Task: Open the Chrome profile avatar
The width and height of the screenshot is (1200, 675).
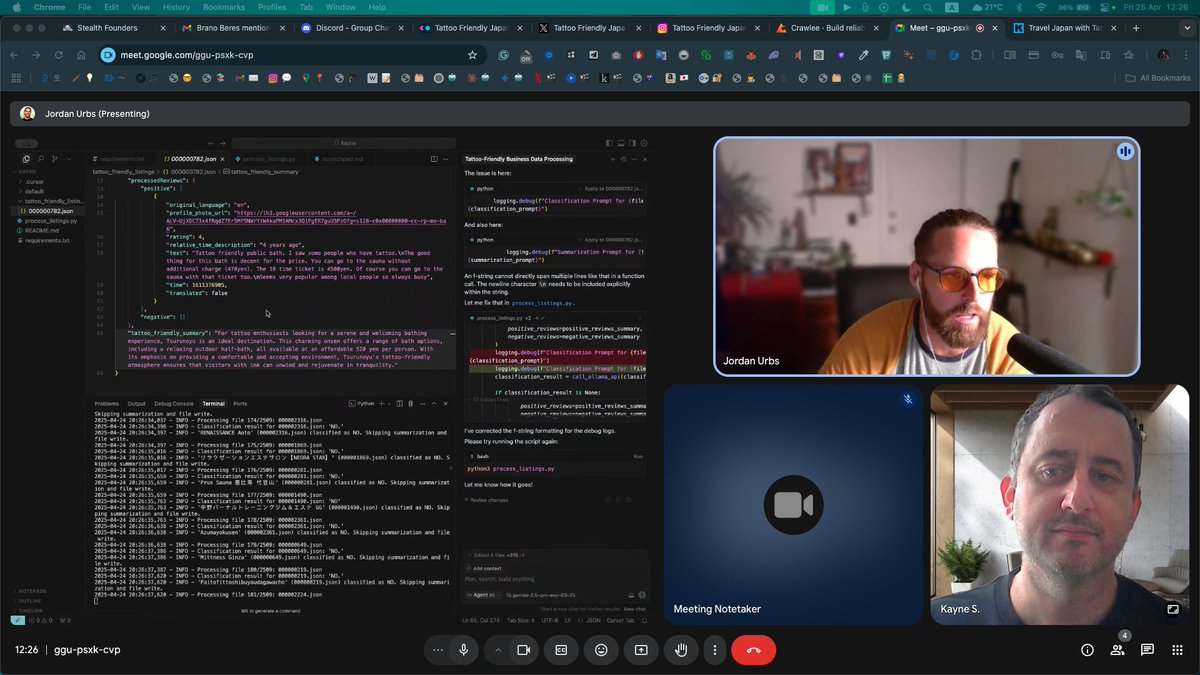Action: [x=1164, y=55]
